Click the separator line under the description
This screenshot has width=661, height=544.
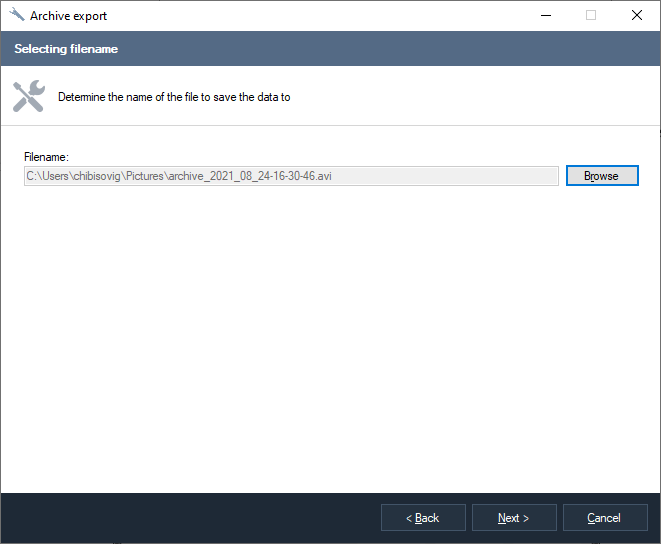click(x=330, y=126)
